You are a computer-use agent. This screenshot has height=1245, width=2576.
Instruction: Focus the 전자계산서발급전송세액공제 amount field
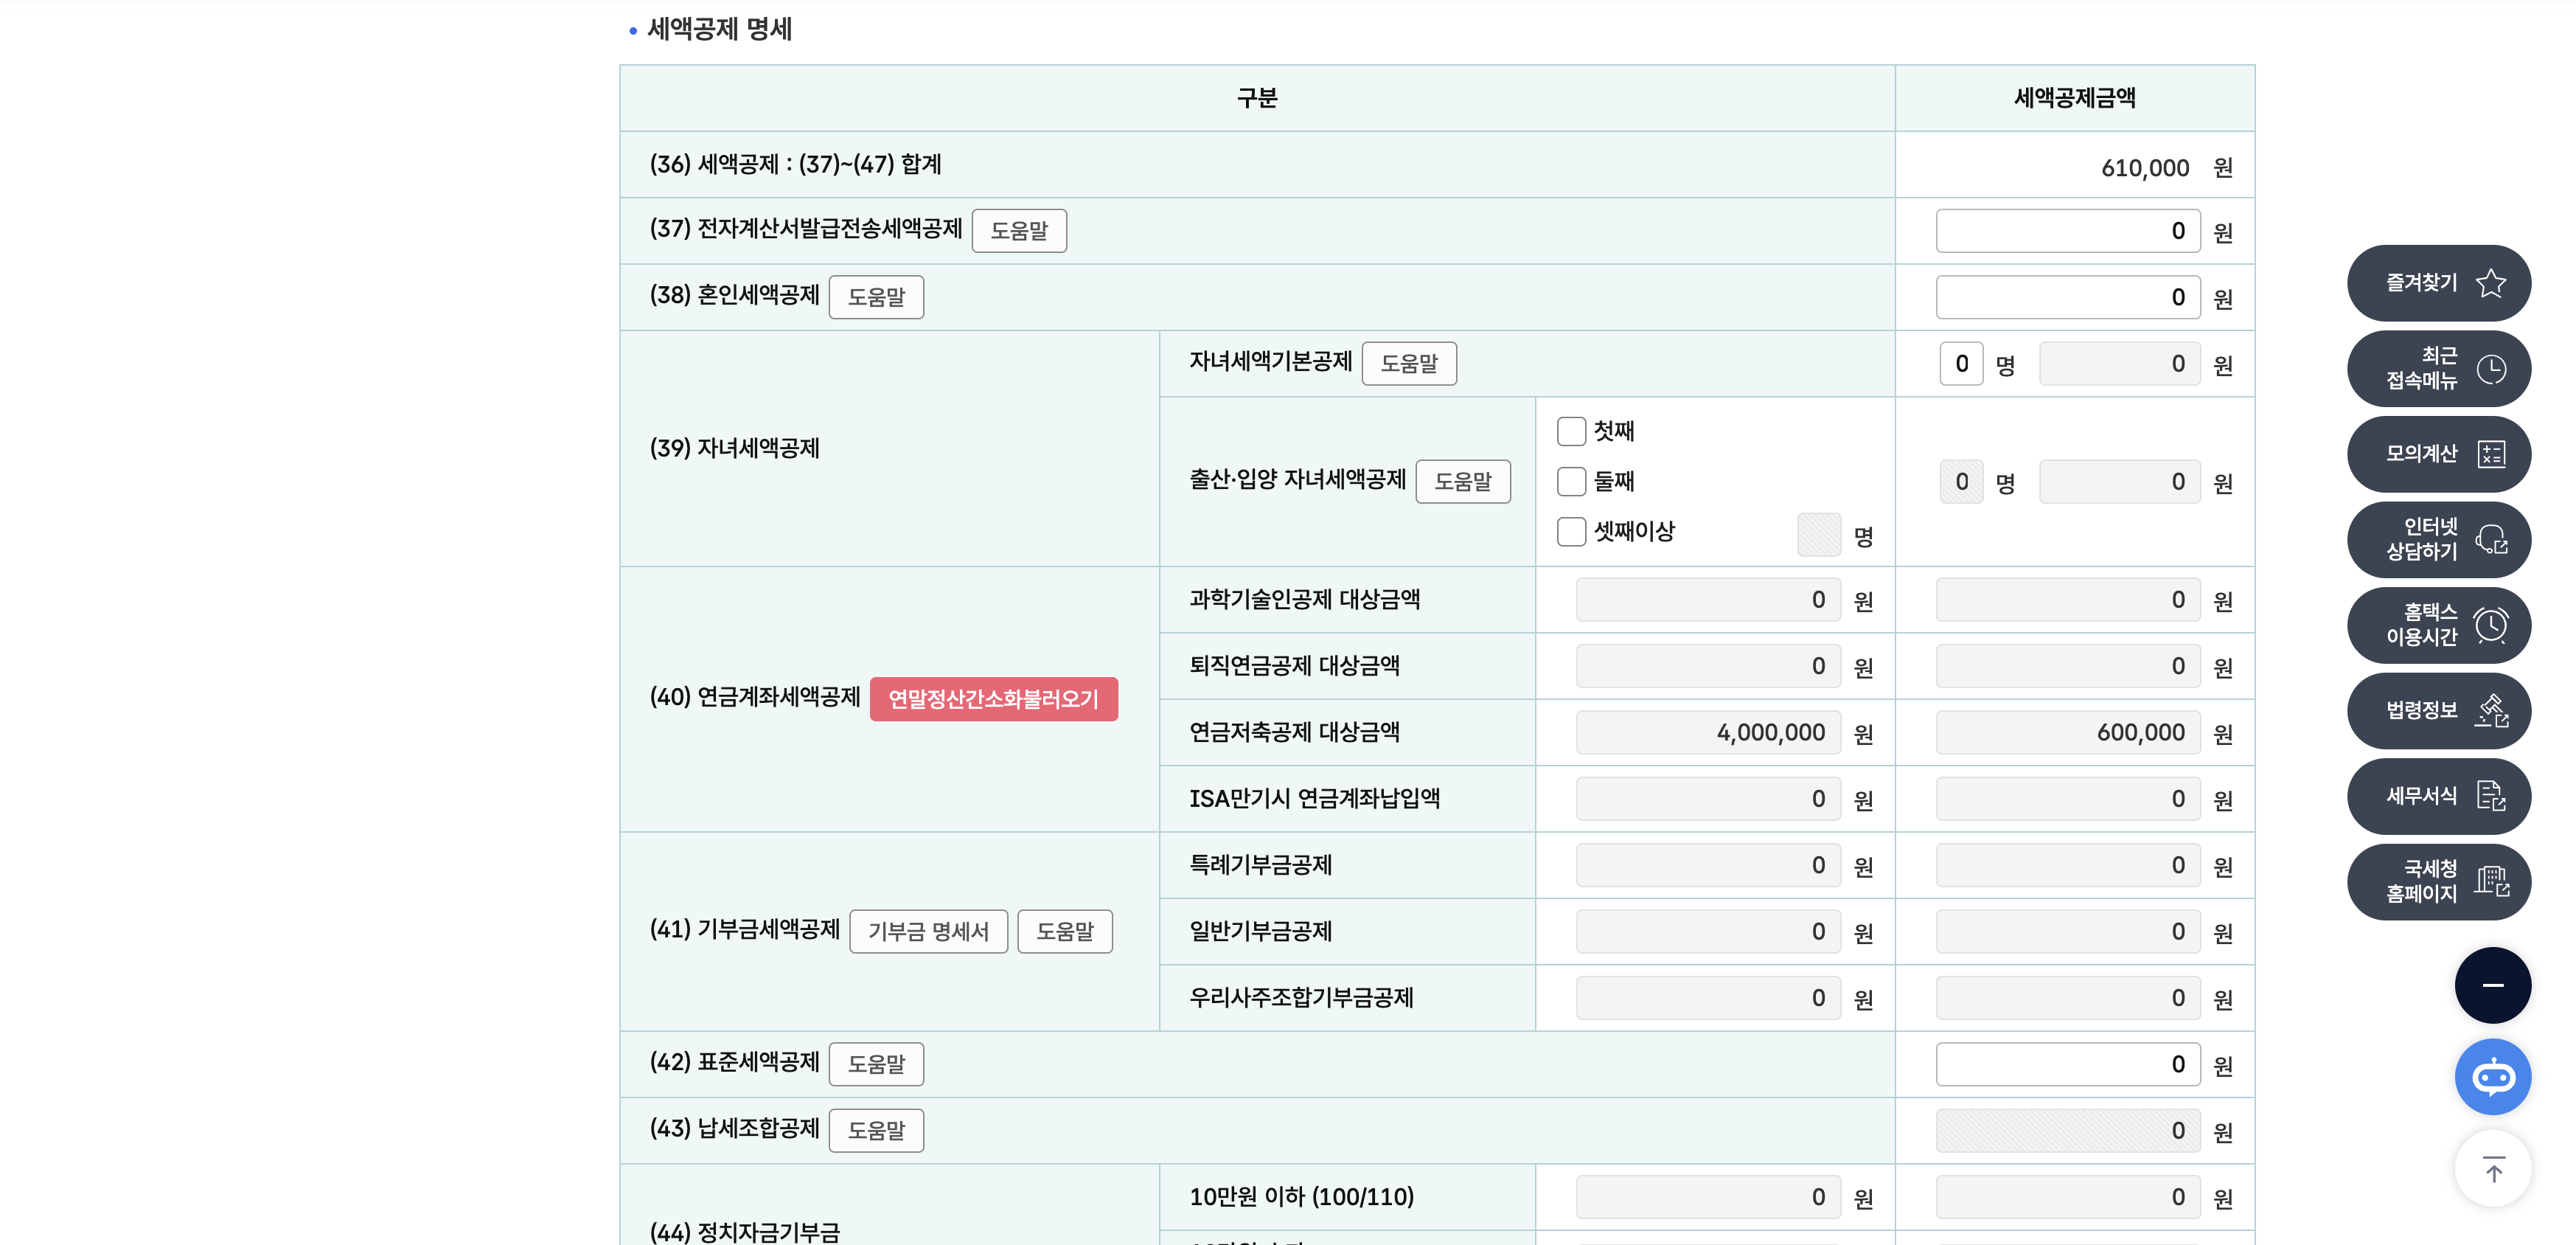[2068, 231]
